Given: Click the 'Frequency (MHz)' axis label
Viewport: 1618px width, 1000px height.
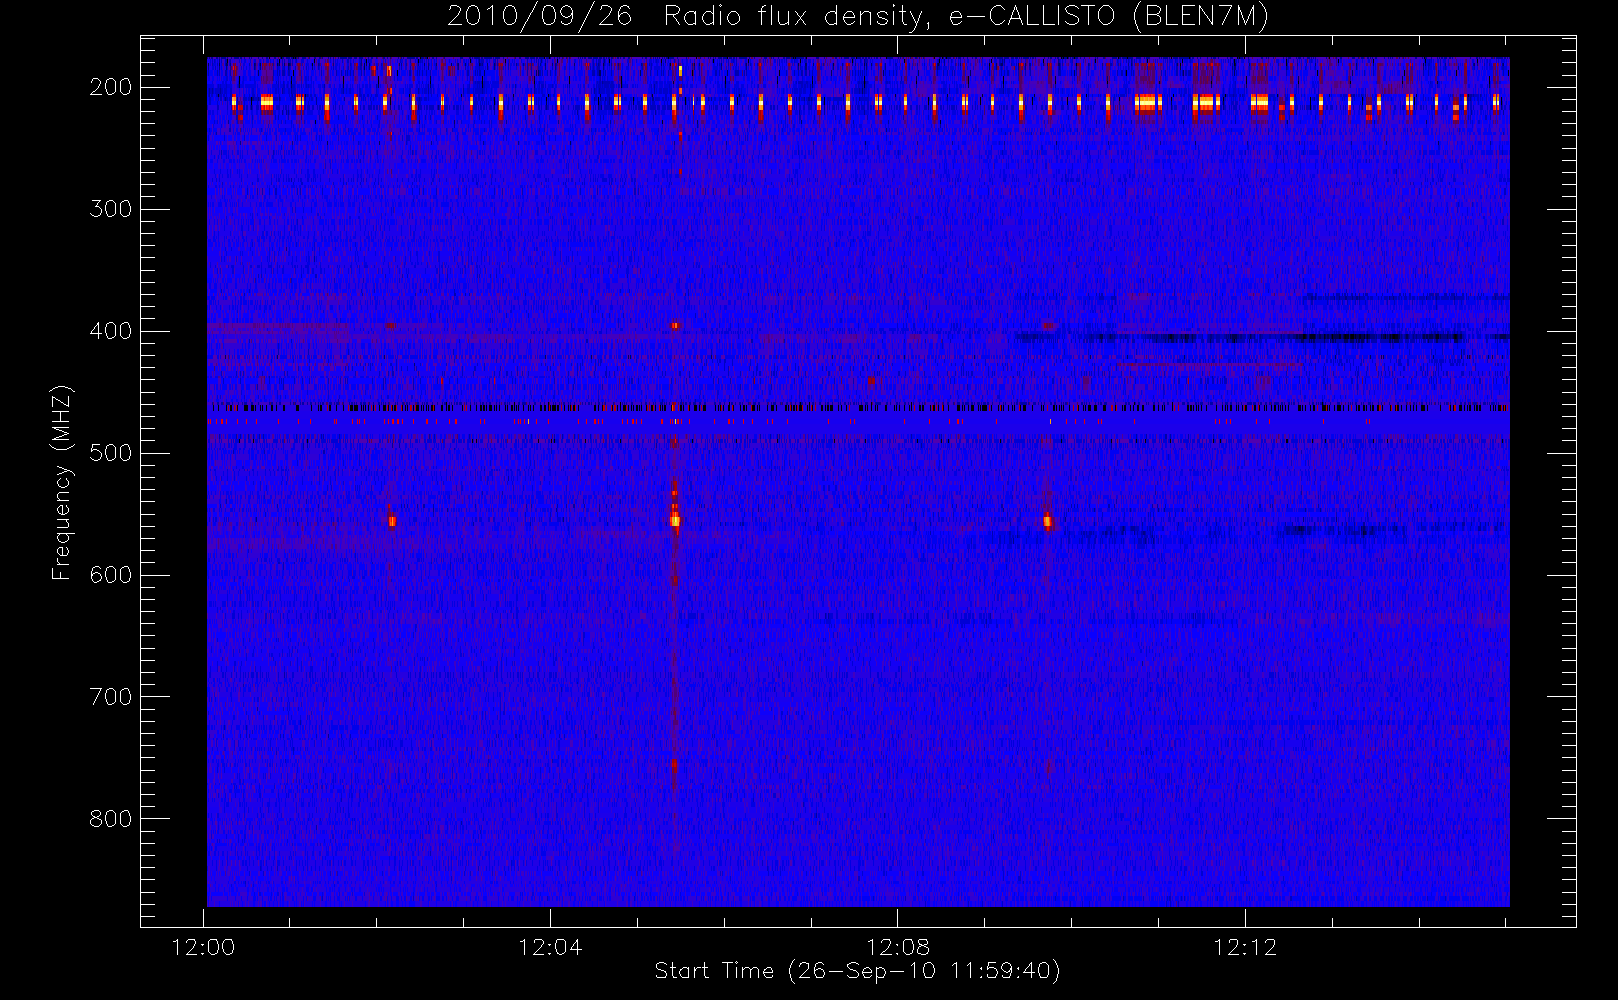Looking at the screenshot, I should pos(62,483).
